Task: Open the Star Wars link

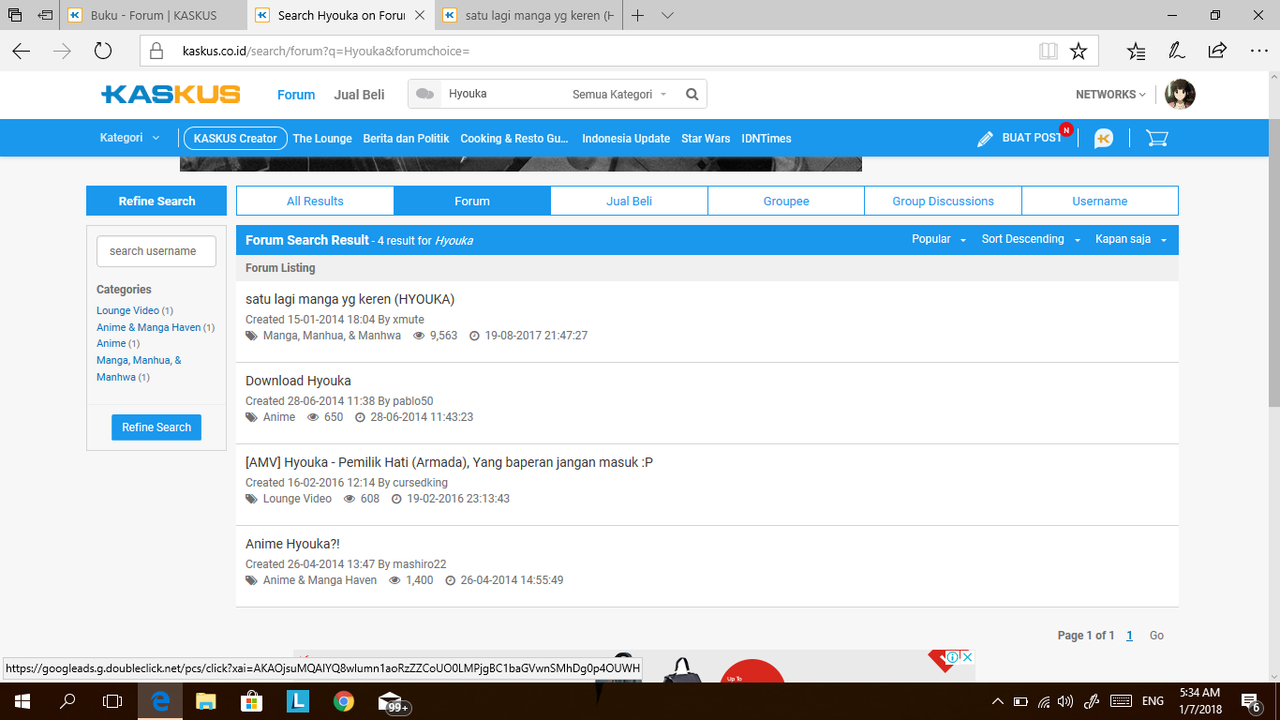Action: pyautogui.click(x=706, y=138)
